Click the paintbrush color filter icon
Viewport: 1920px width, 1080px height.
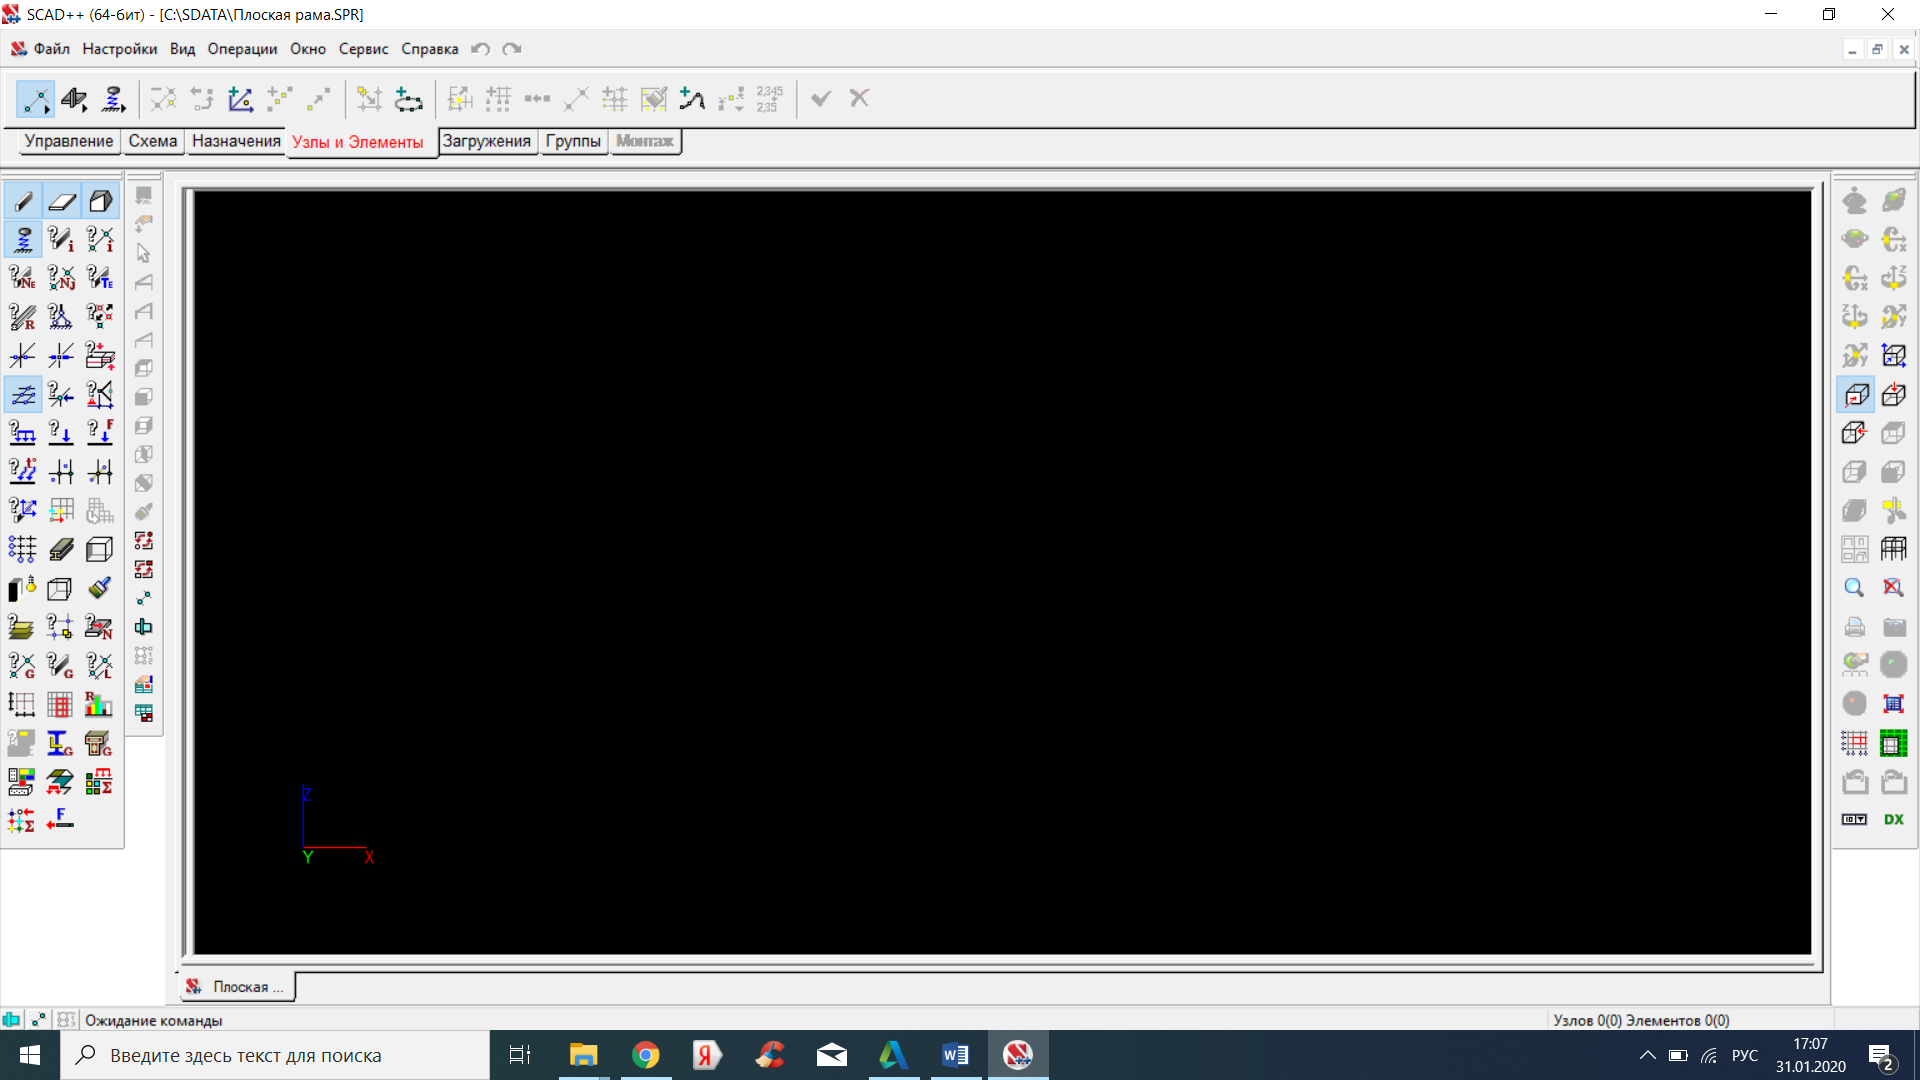point(100,588)
